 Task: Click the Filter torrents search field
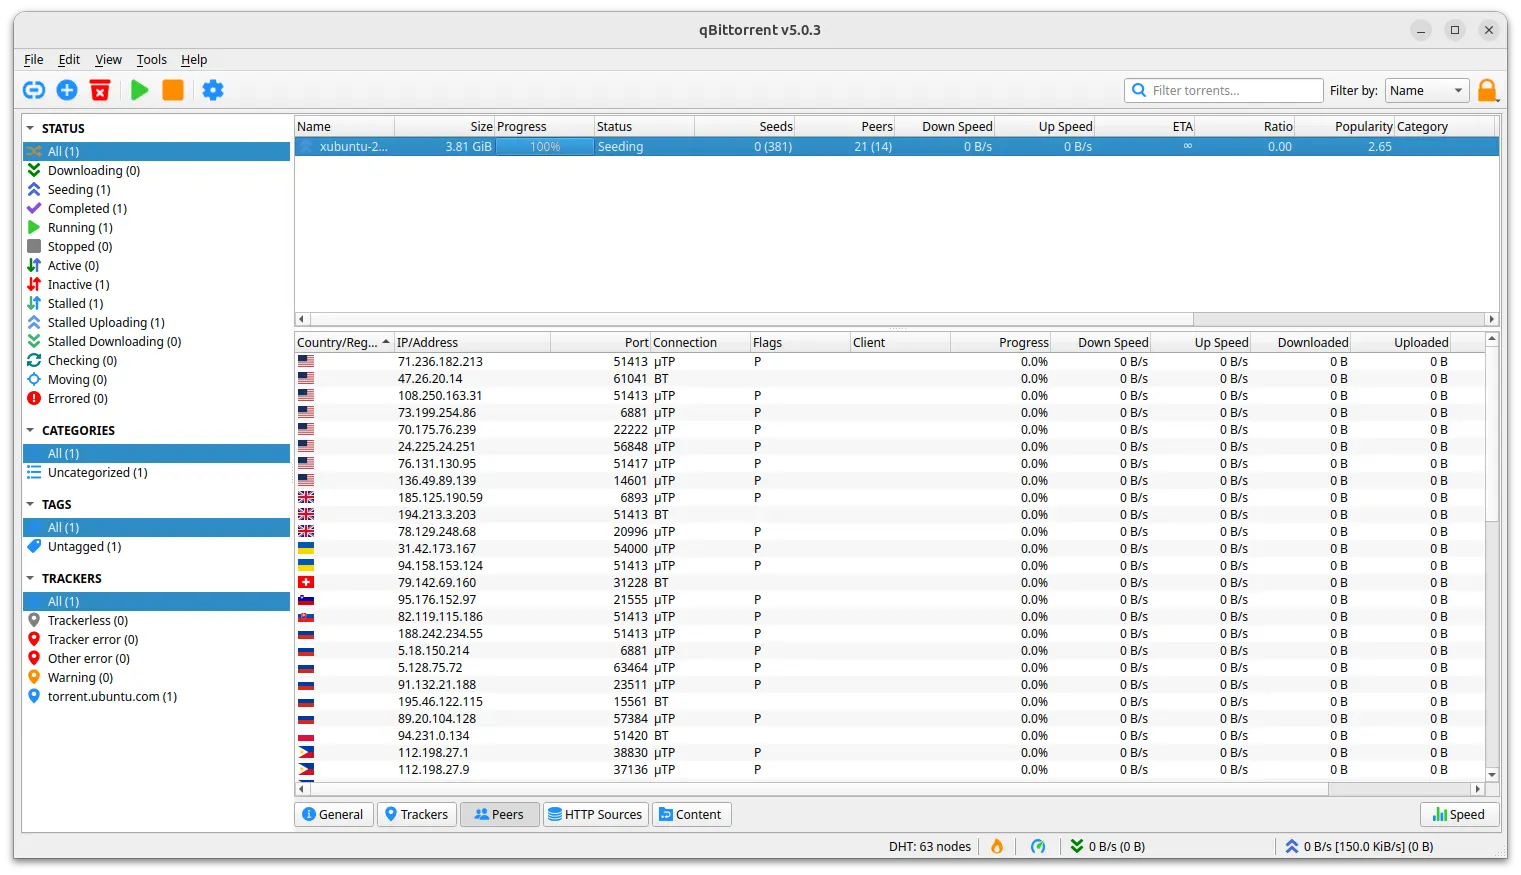coord(1224,90)
